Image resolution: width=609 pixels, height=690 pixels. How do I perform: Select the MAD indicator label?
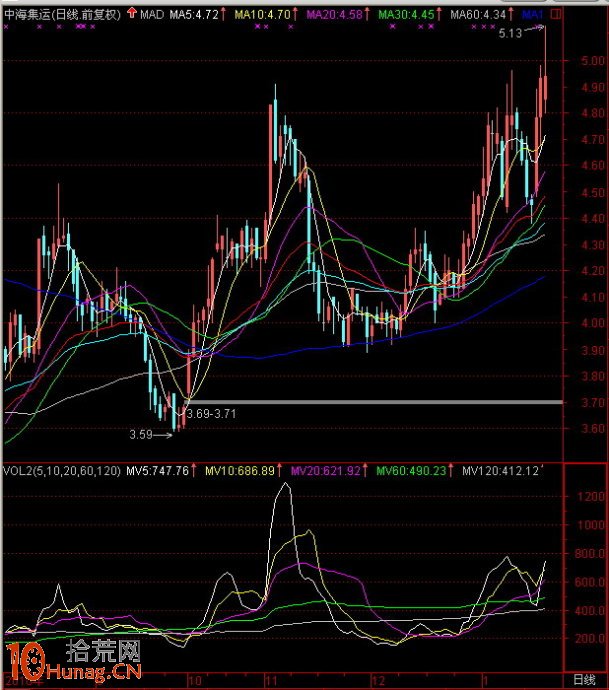pyautogui.click(x=152, y=15)
